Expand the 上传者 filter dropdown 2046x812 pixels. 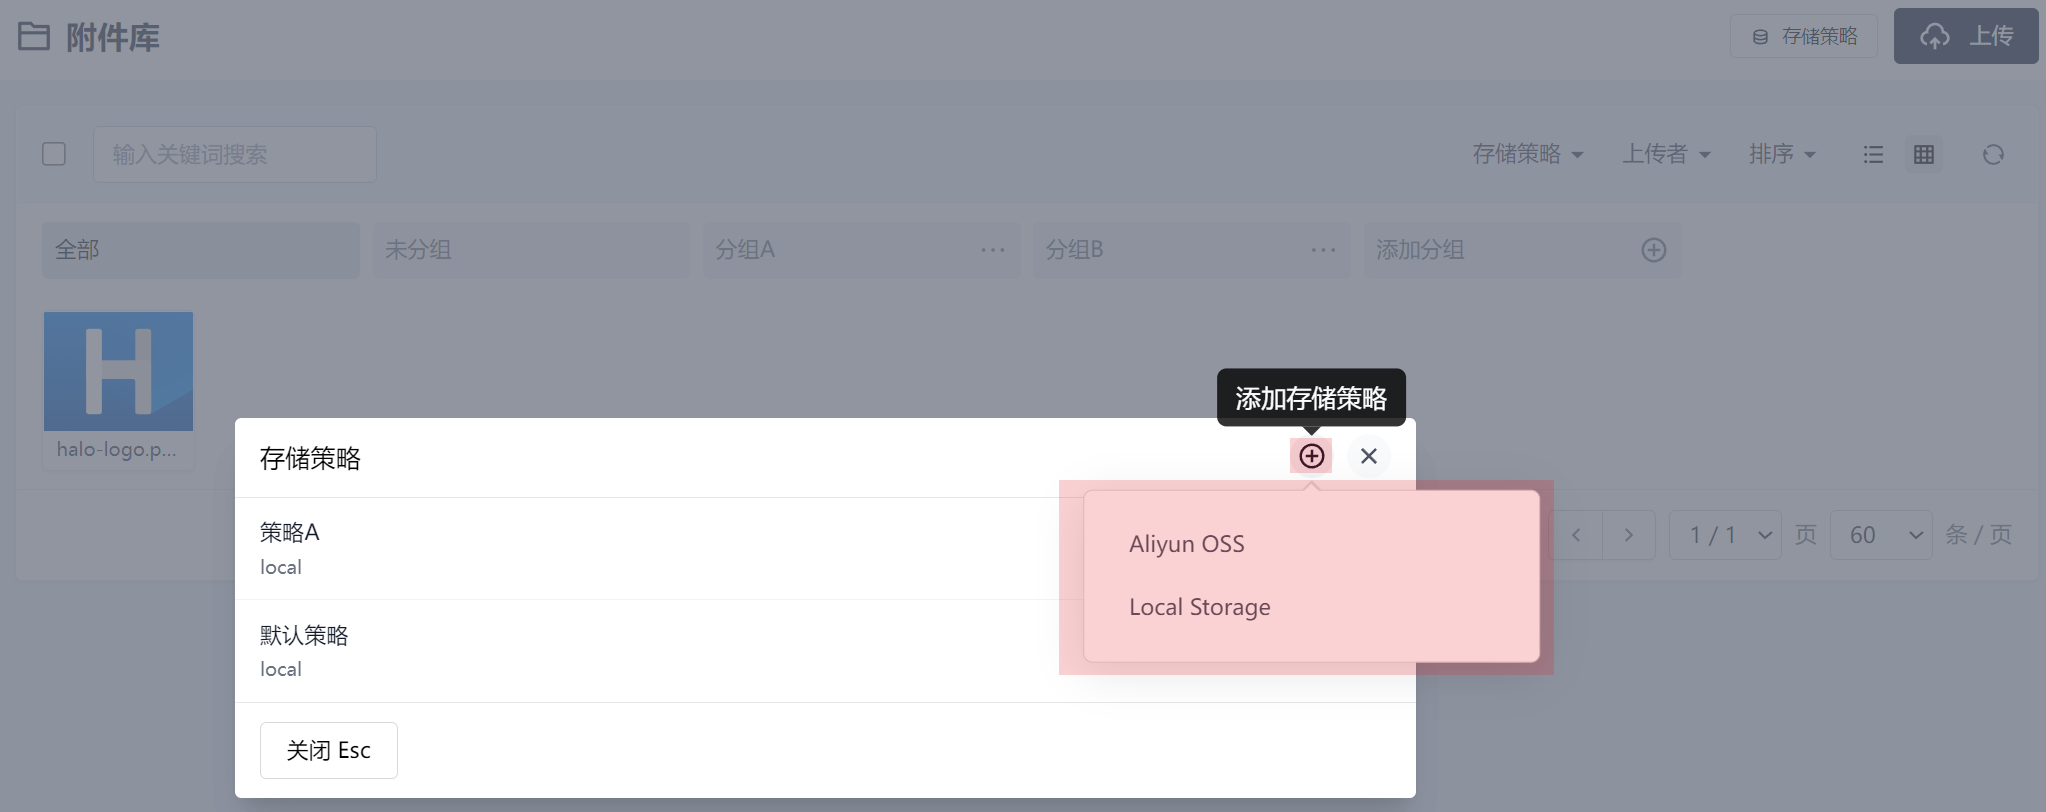[x=1666, y=154]
